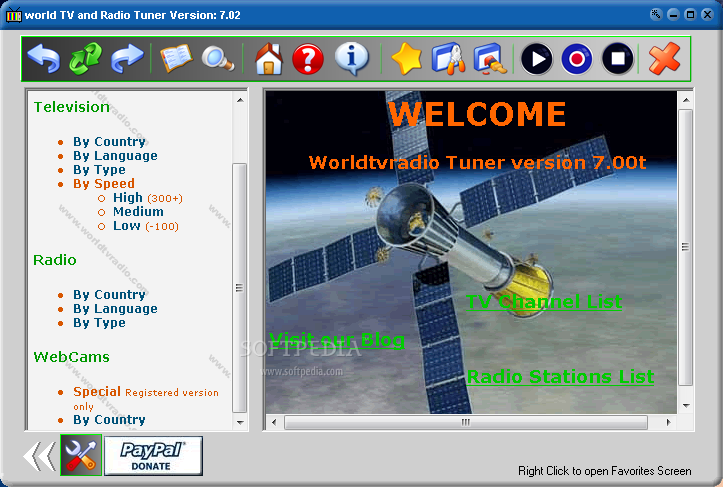Open settings wrench and screwdriver icon
723x487 pixels.
click(81, 455)
